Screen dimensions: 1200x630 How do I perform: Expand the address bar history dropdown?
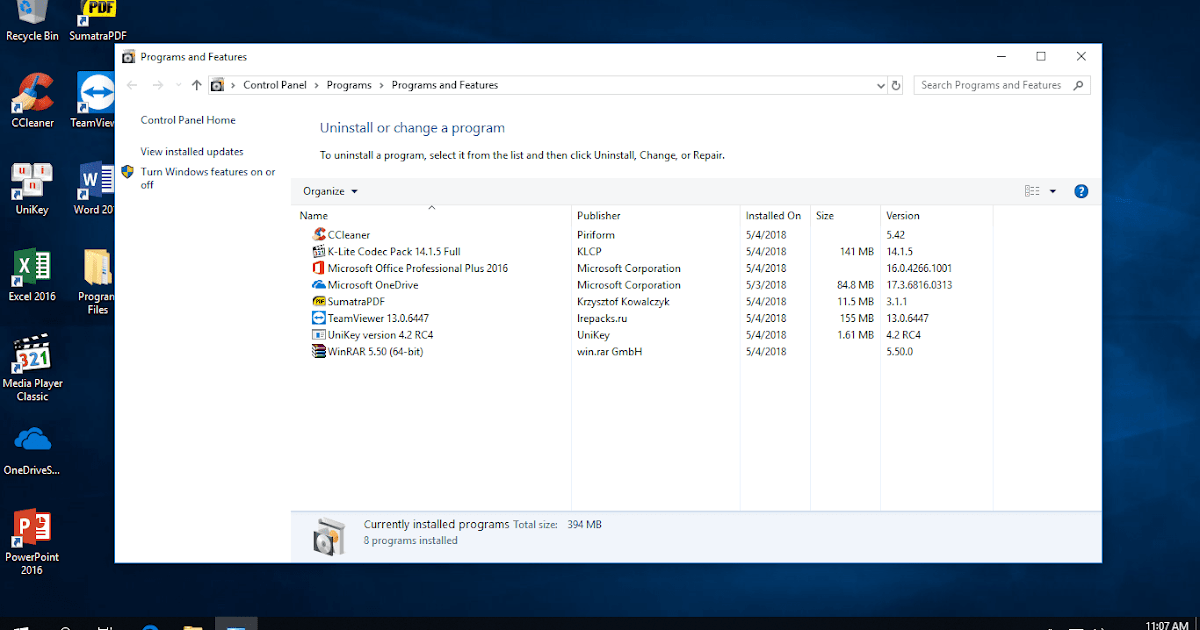880,85
